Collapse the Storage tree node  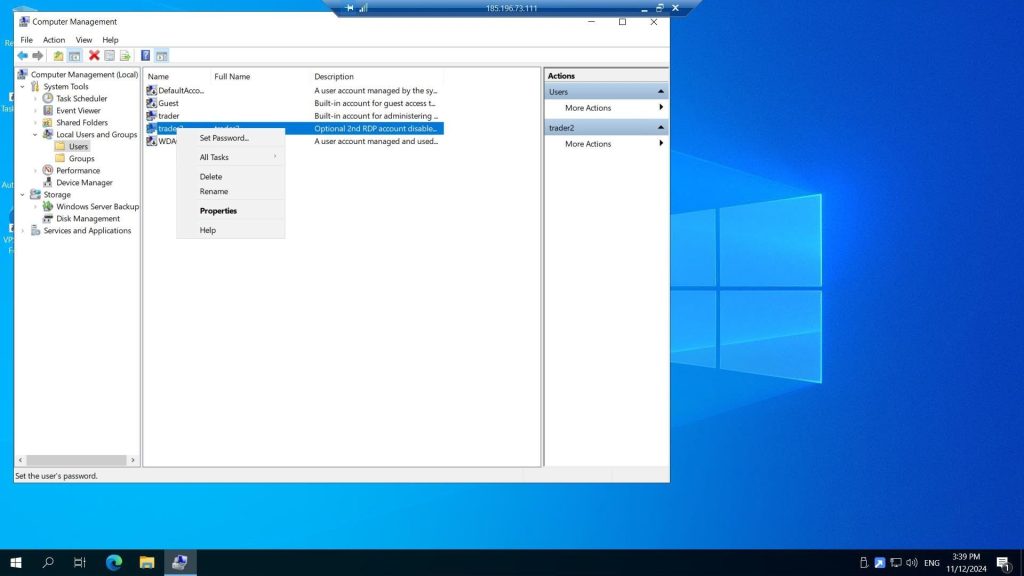(x=22, y=195)
